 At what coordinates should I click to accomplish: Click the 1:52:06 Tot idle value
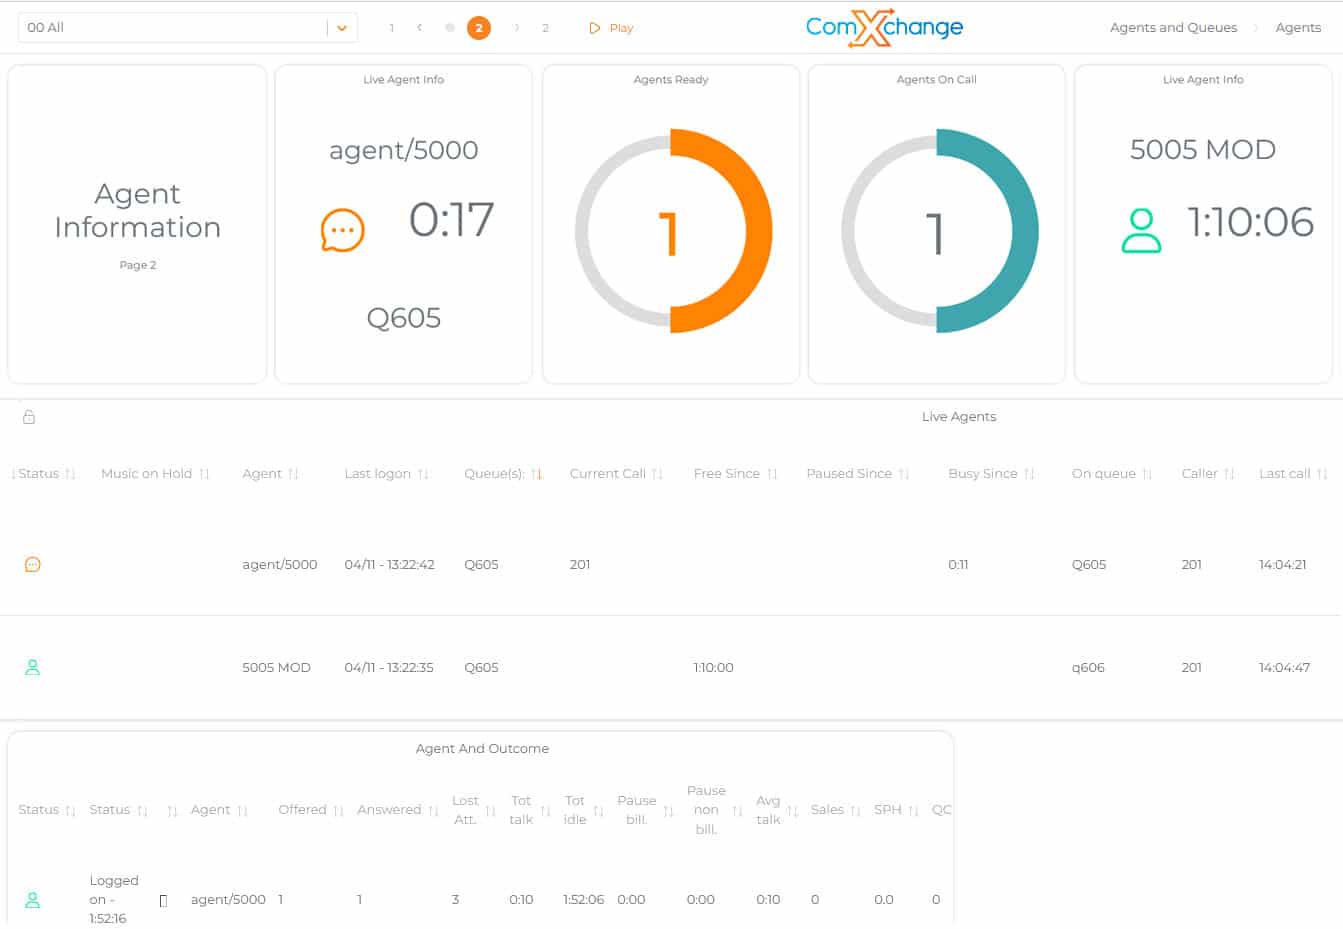coord(583,900)
